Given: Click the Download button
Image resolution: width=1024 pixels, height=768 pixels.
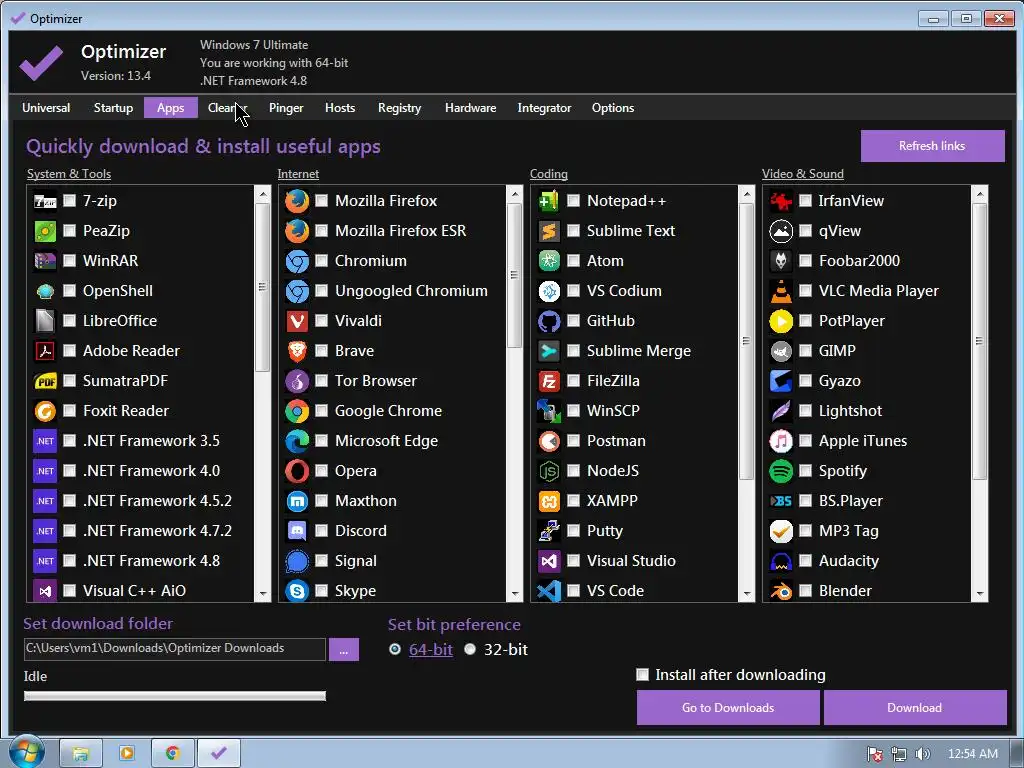Looking at the screenshot, I should (x=915, y=708).
